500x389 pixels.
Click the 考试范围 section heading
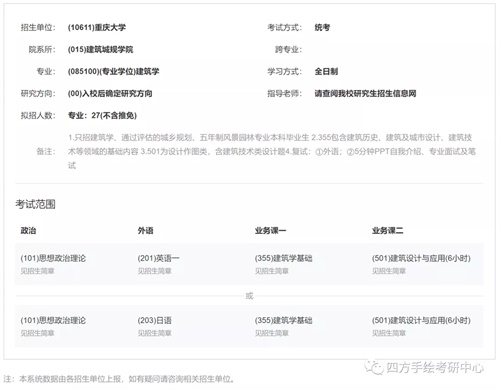point(35,204)
